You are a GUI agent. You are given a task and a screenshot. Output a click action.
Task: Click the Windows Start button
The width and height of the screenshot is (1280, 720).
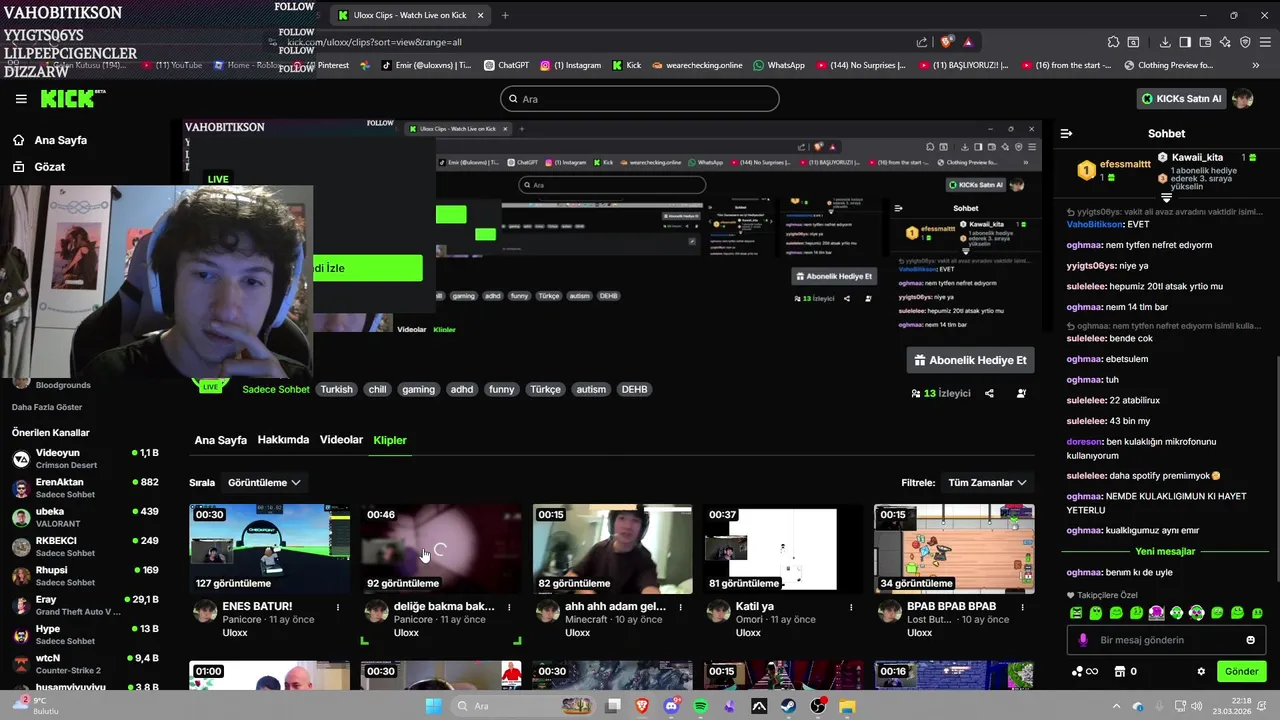(x=433, y=706)
